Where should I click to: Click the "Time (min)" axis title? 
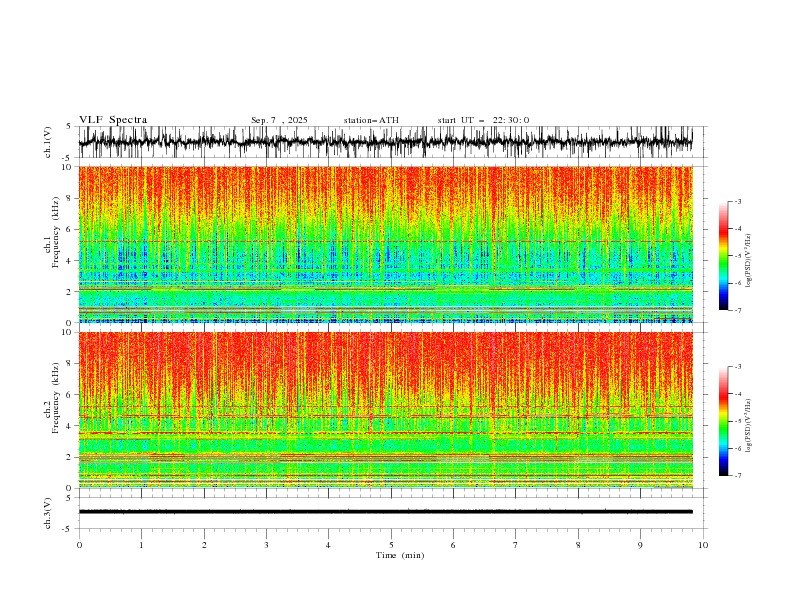(x=400, y=555)
